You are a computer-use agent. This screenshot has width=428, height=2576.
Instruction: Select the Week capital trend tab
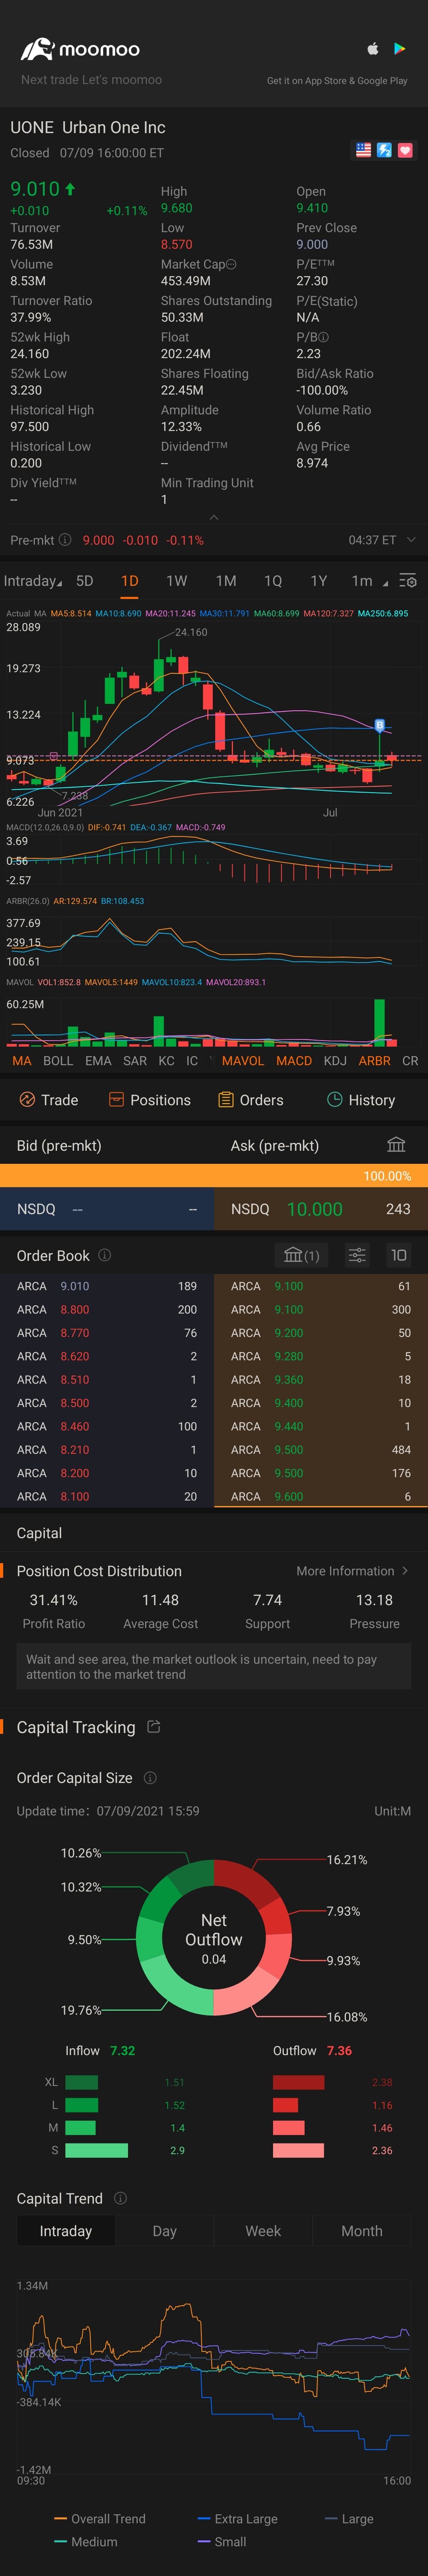click(x=263, y=2231)
